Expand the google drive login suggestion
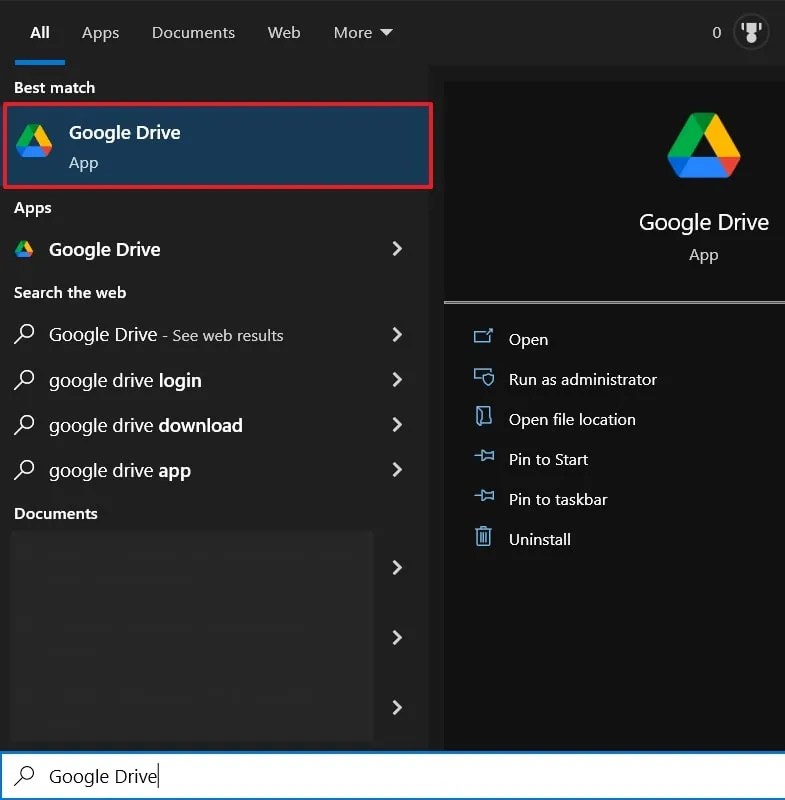Screen dimensions: 785x800 pos(397,380)
